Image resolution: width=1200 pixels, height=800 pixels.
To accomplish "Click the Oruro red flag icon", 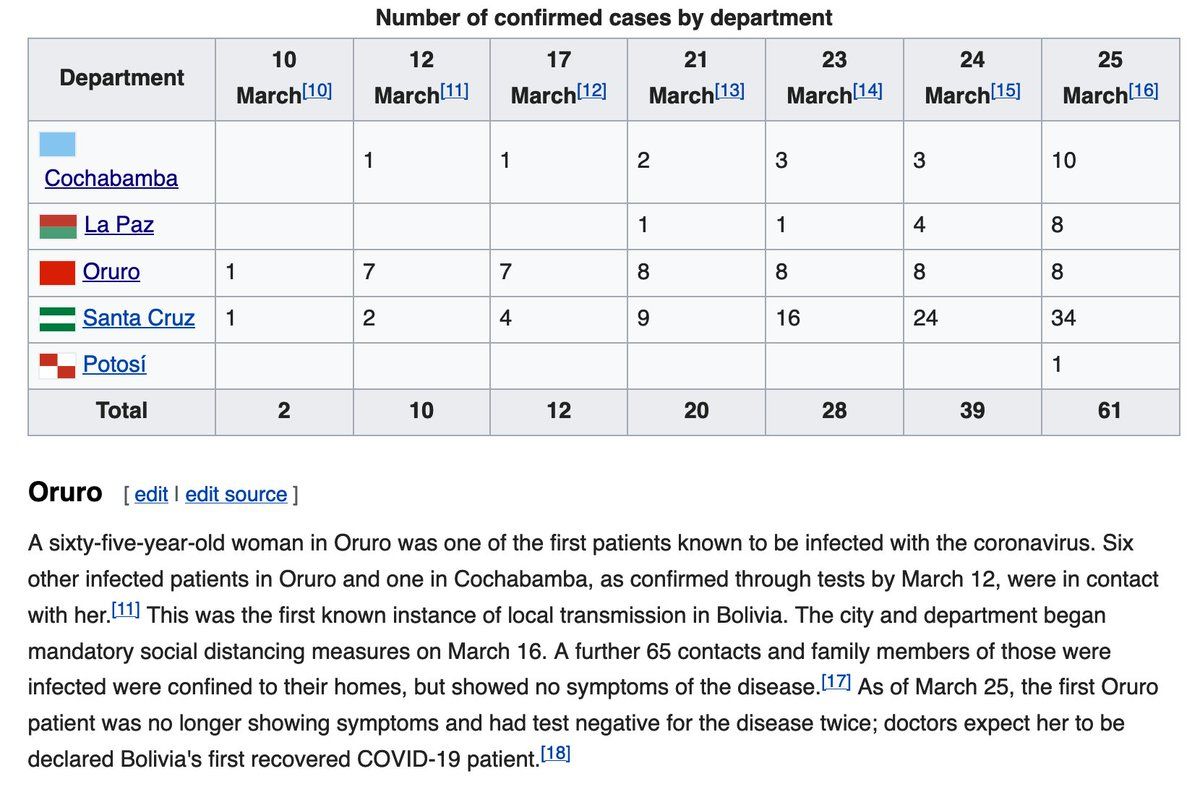I will pos(57,272).
